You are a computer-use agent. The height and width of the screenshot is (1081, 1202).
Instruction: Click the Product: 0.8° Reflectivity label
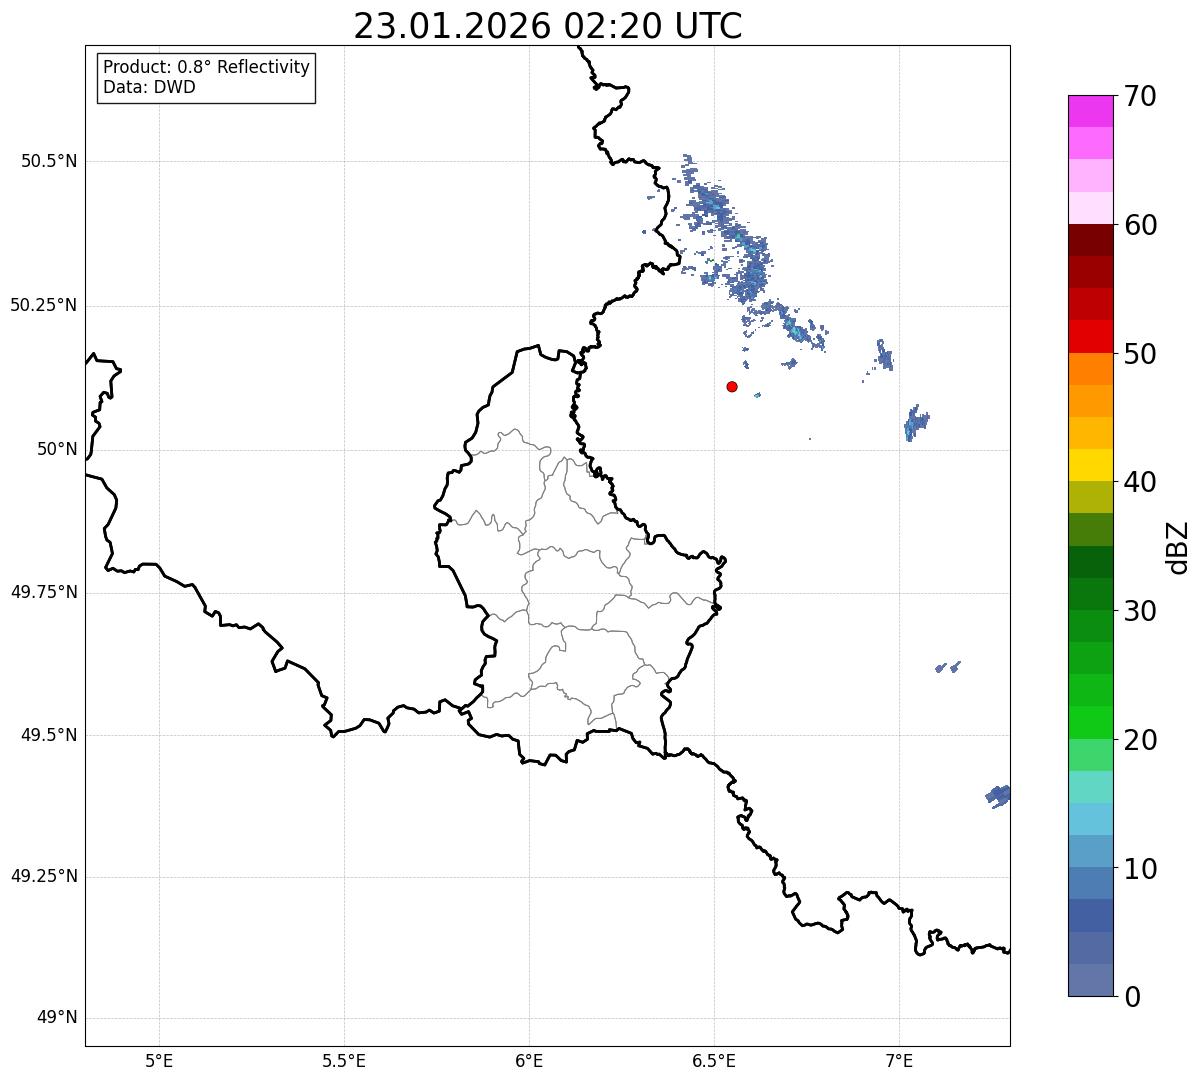(207, 67)
